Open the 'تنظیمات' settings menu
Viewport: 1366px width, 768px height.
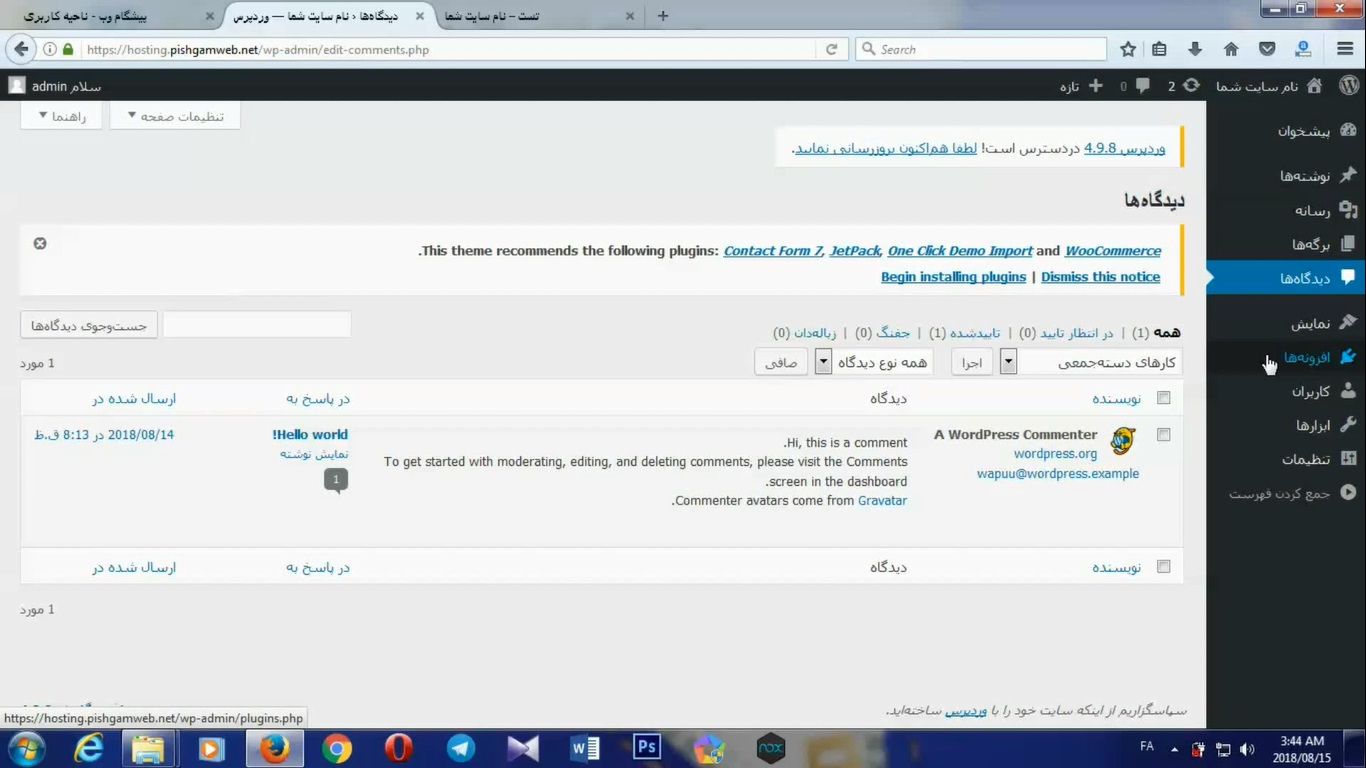point(1286,459)
